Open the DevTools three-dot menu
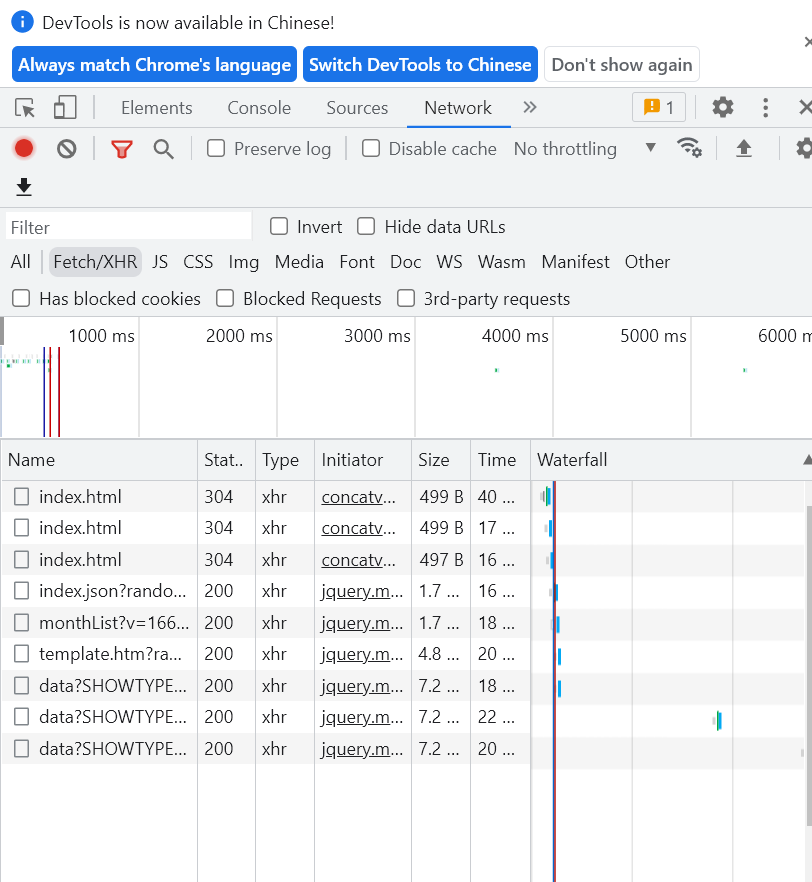 [x=765, y=107]
